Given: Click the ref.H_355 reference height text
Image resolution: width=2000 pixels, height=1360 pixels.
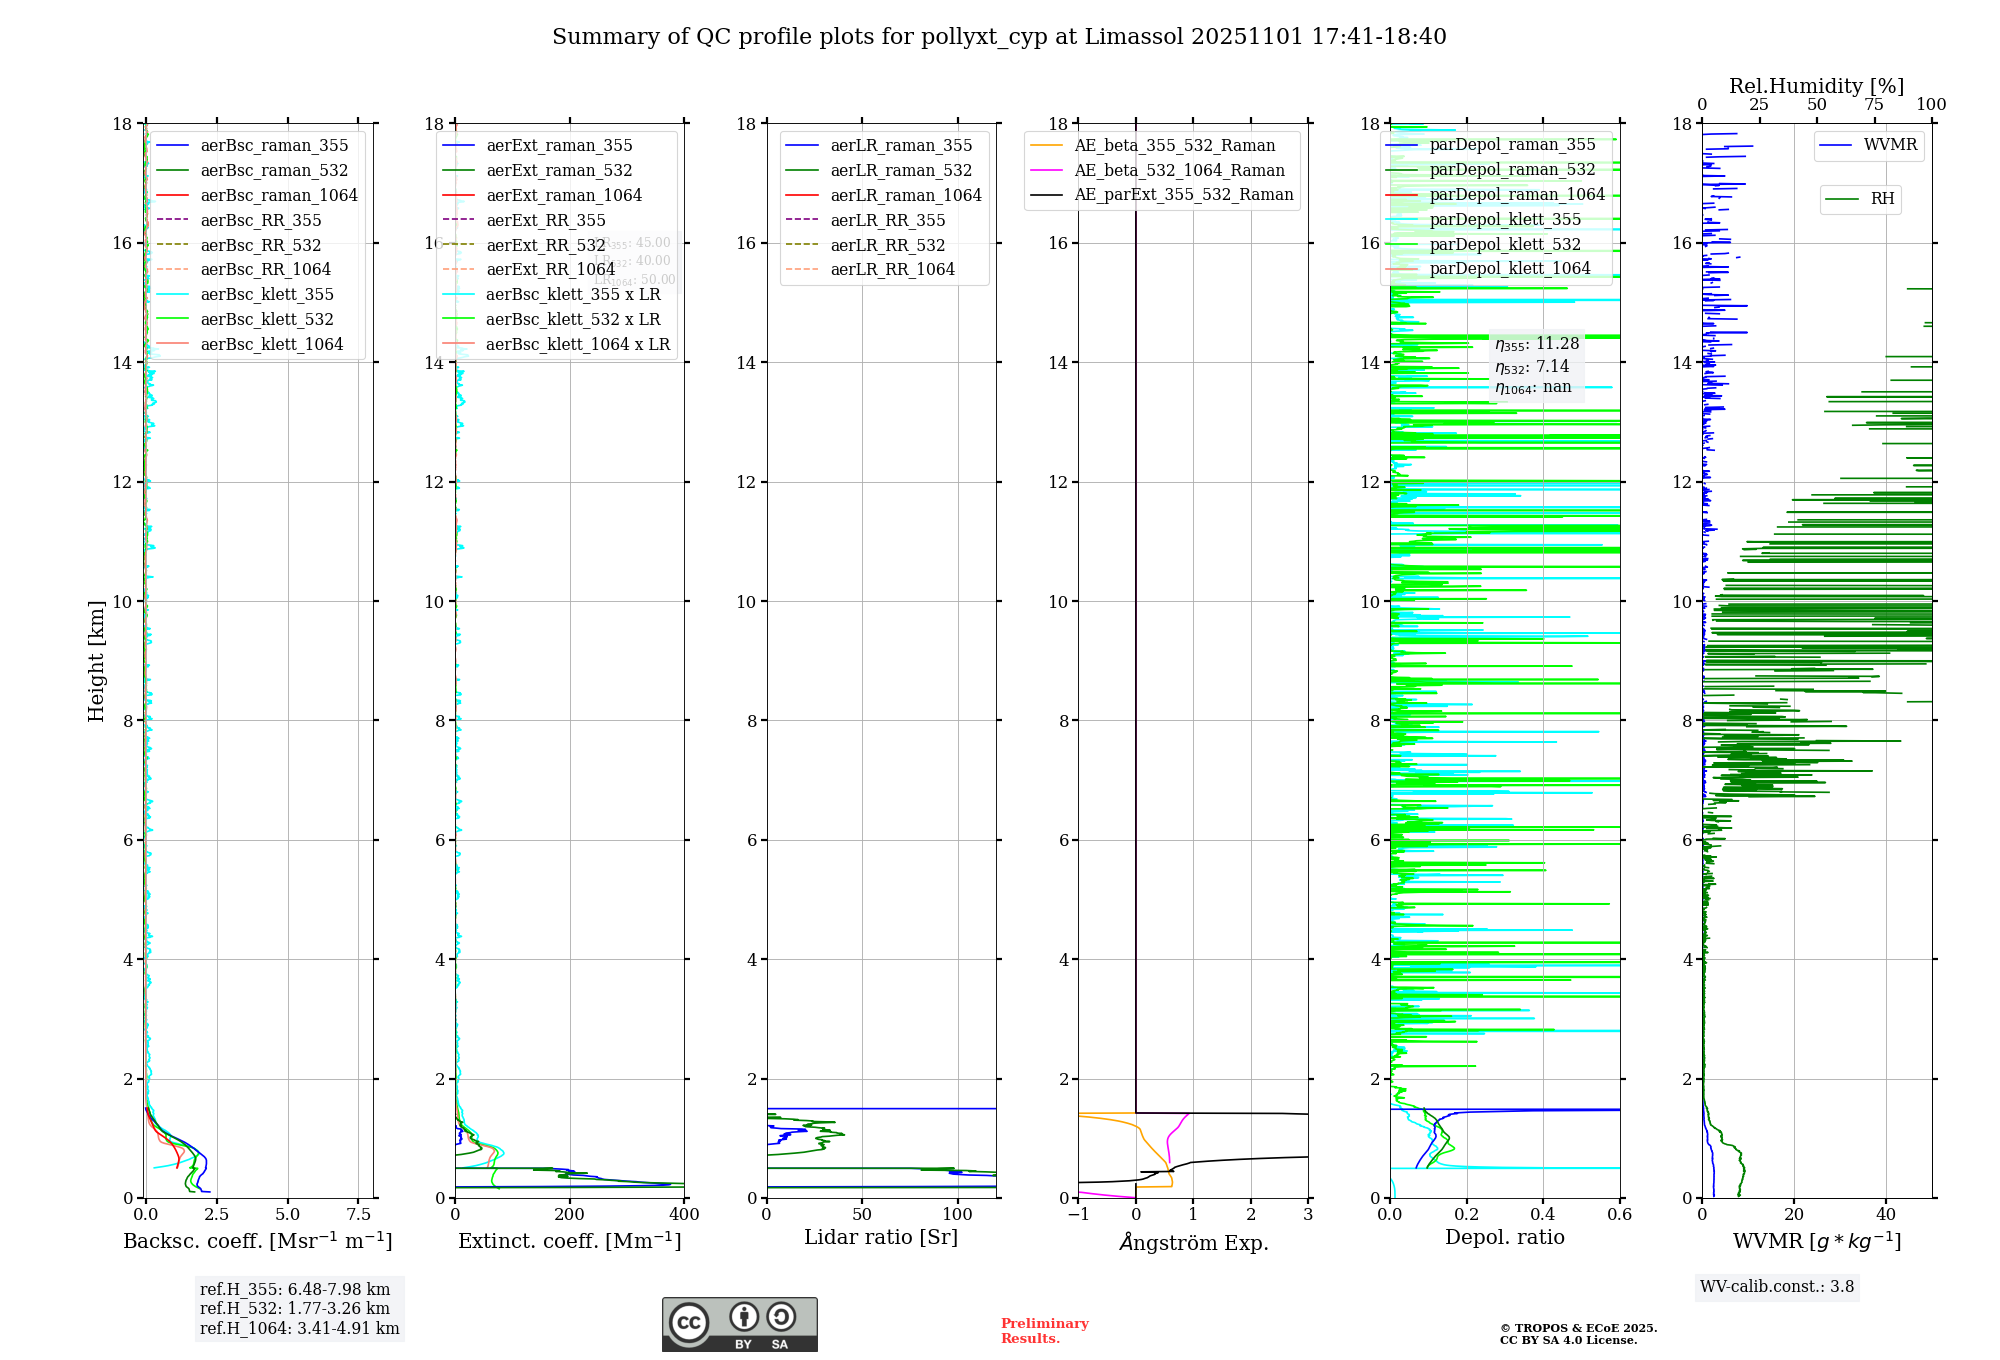Looking at the screenshot, I should click(295, 1290).
